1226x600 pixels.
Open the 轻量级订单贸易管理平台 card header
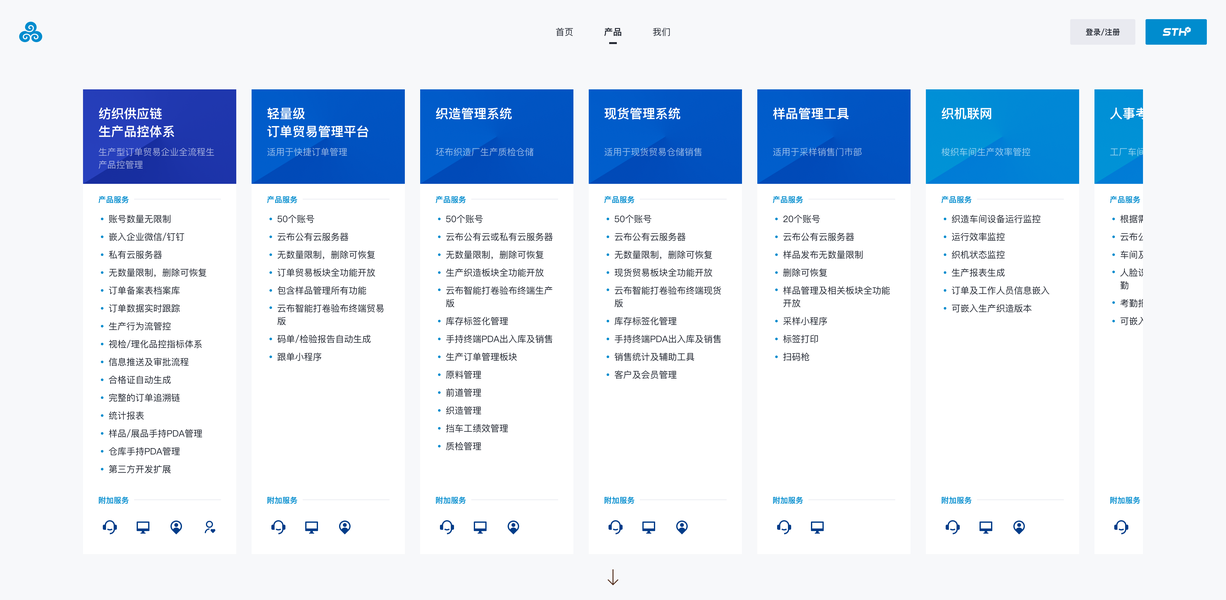(x=328, y=137)
